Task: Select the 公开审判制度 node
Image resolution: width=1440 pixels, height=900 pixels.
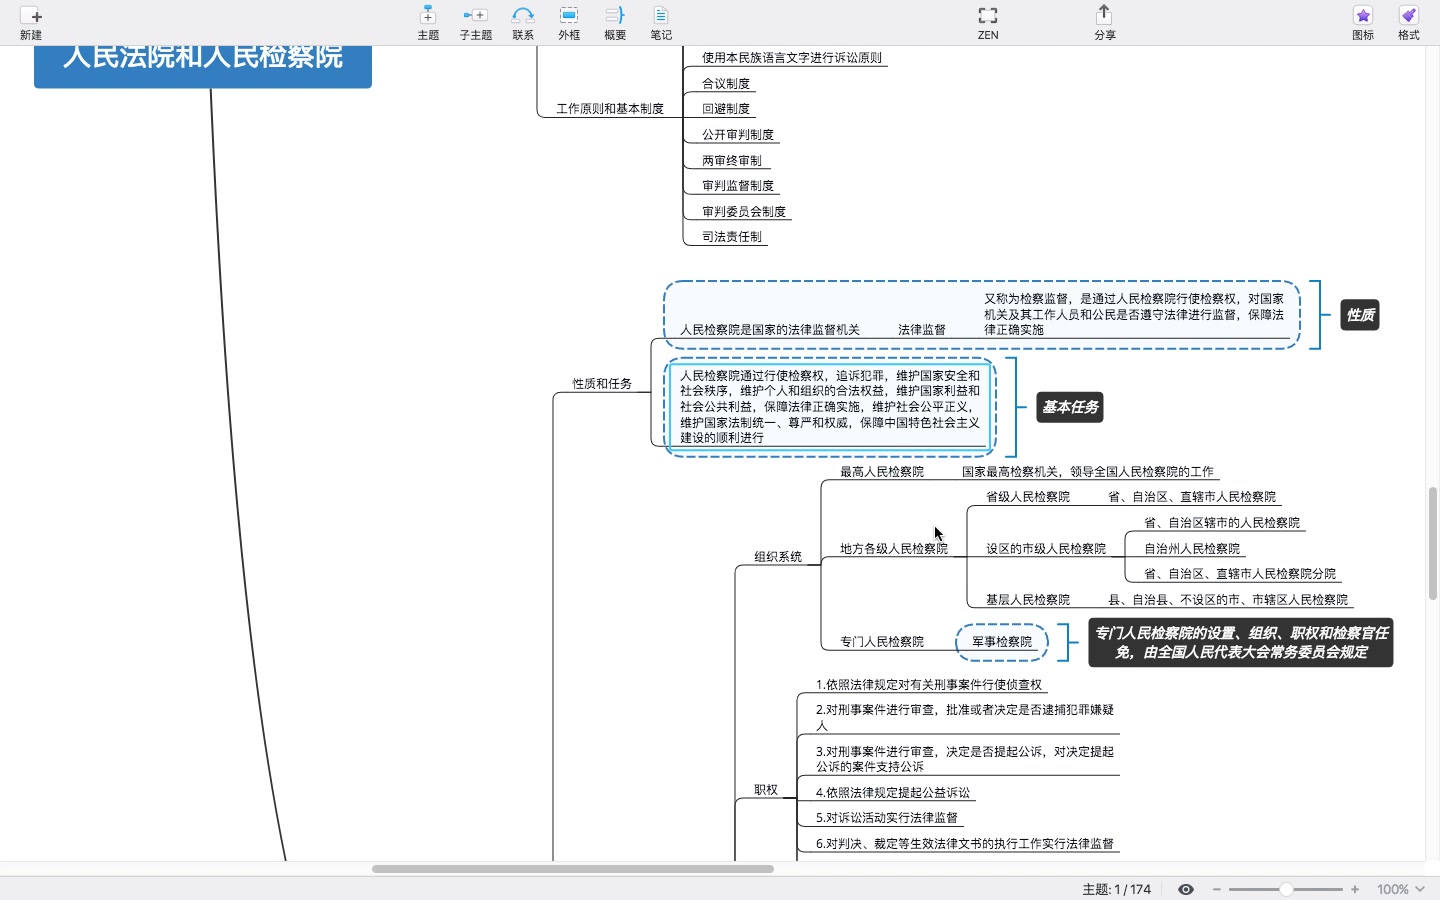Action: point(738,135)
